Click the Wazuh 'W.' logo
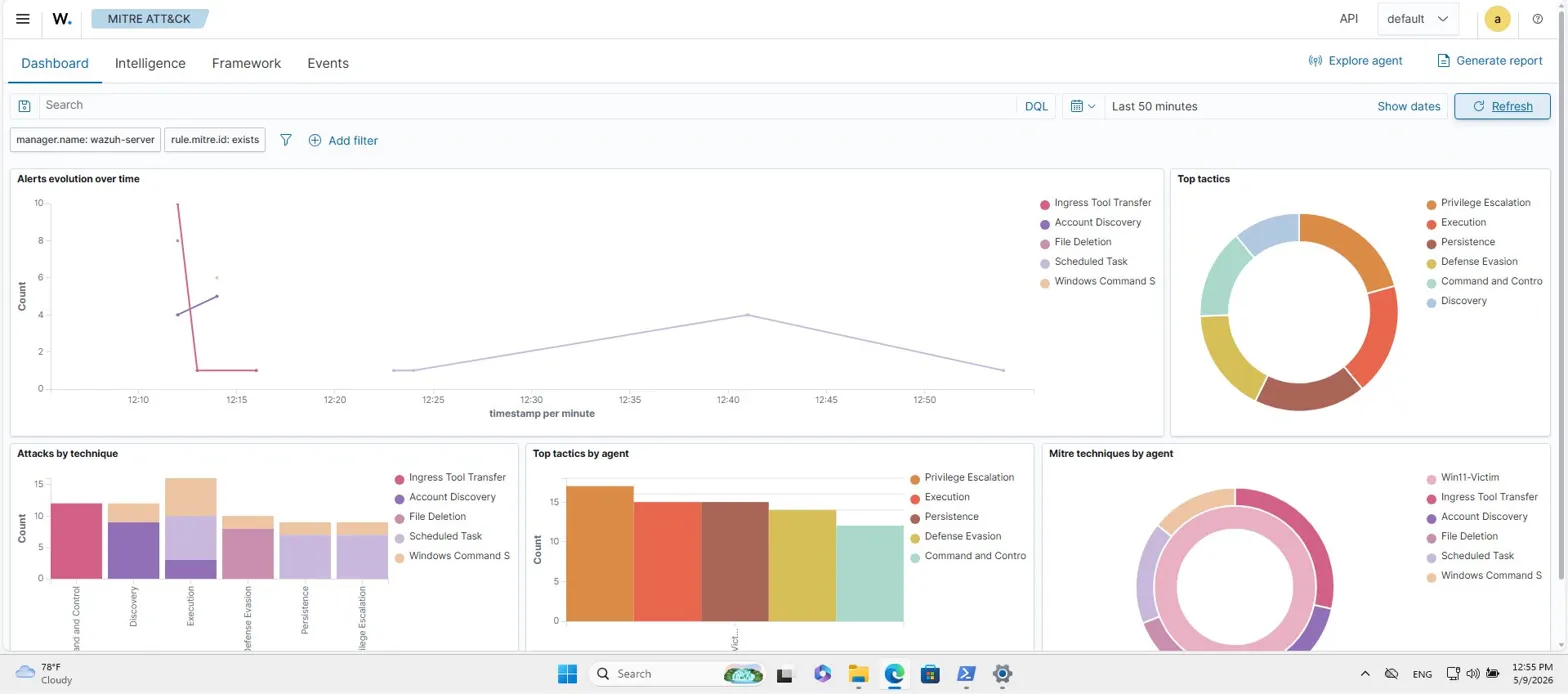 click(x=62, y=19)
